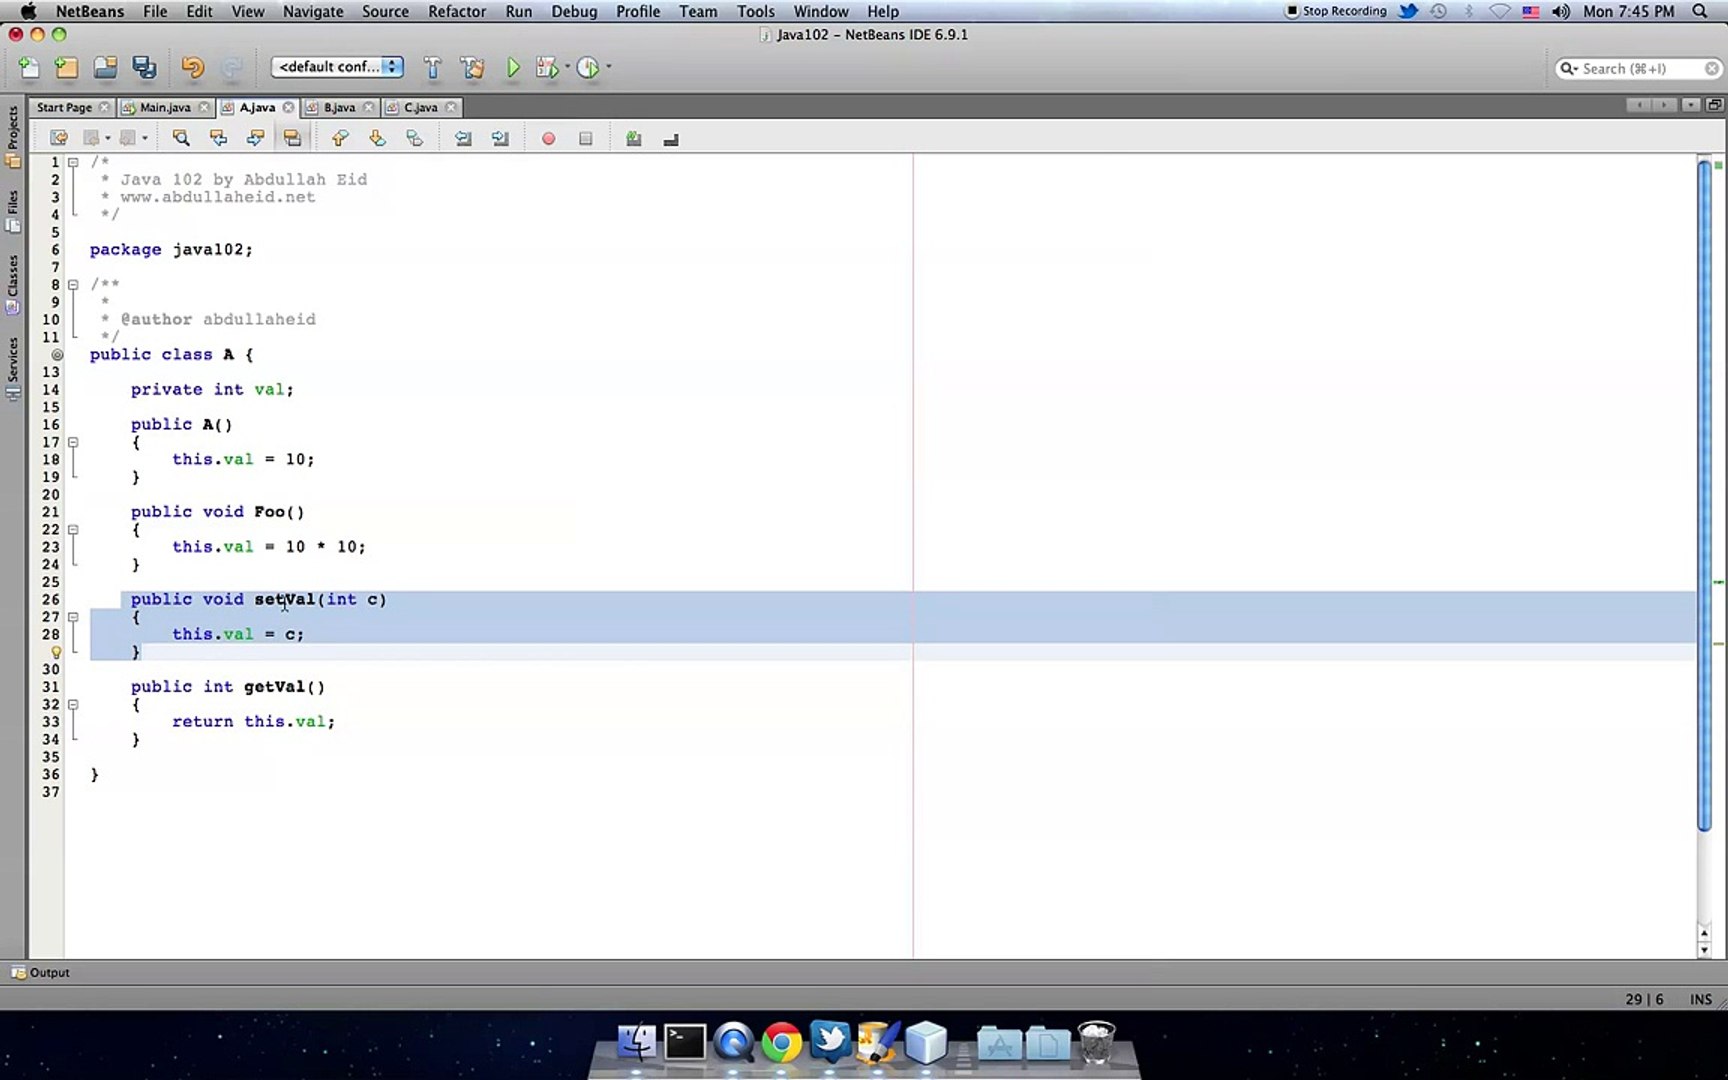Open the Twitter app in the Dock
The image size is (1728, 1080).
(830, 1042)
